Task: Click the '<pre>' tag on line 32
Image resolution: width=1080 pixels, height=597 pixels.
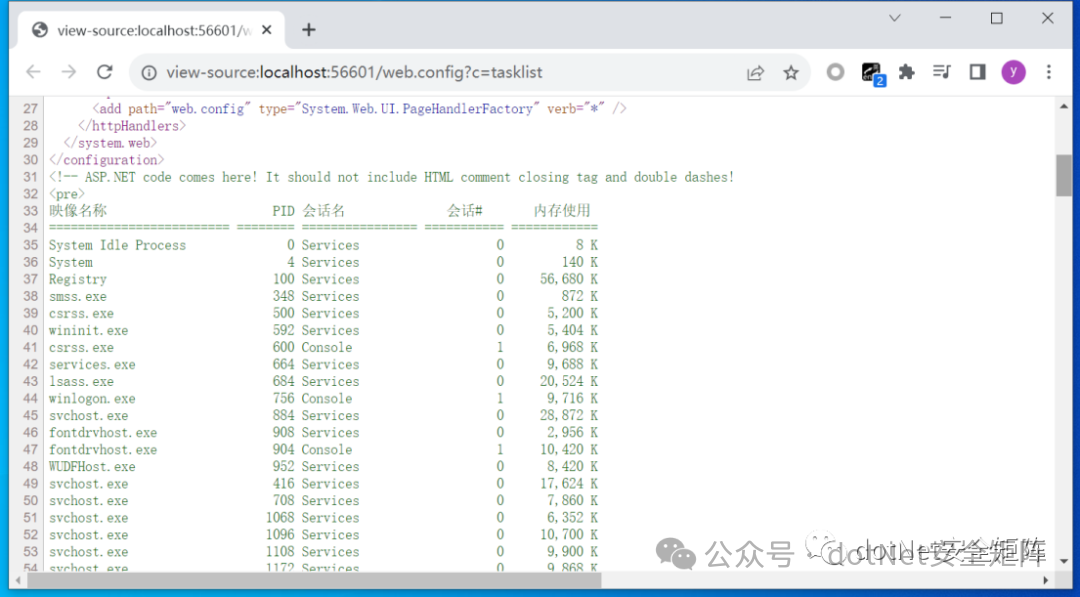Action: tap(67, 194)
